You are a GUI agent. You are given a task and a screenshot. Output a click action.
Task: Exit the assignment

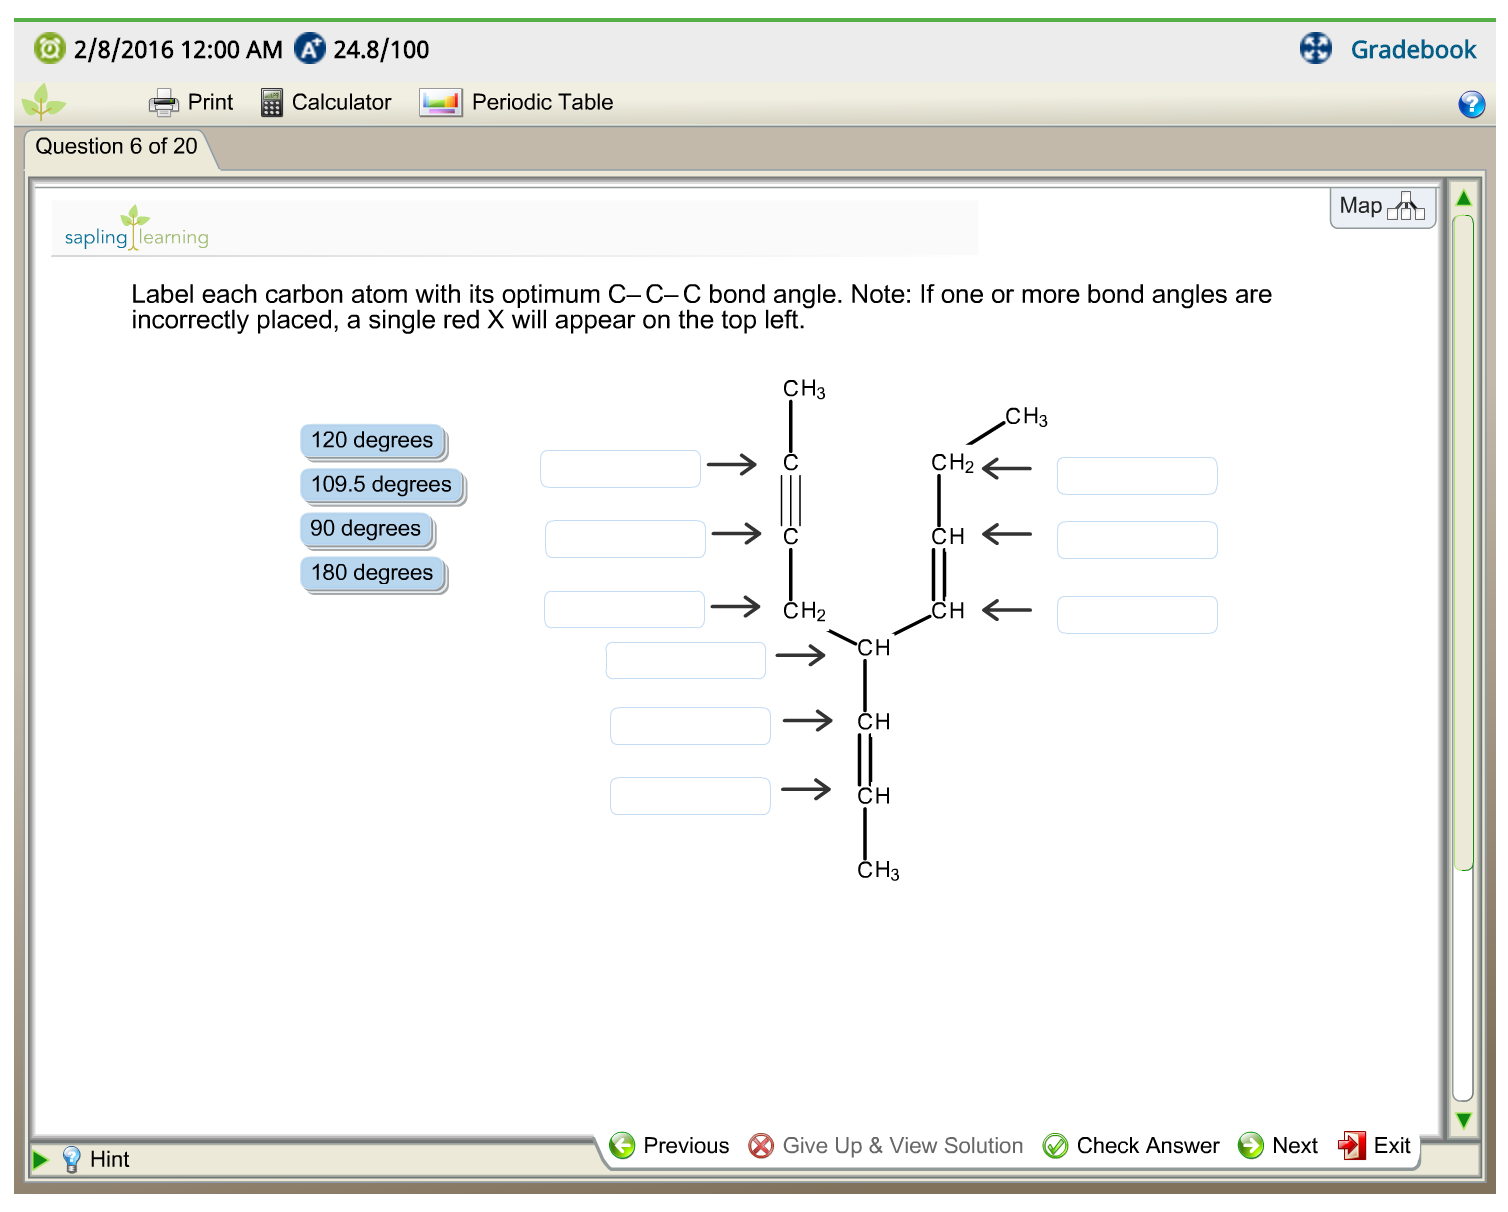tap(1375, 1146)
